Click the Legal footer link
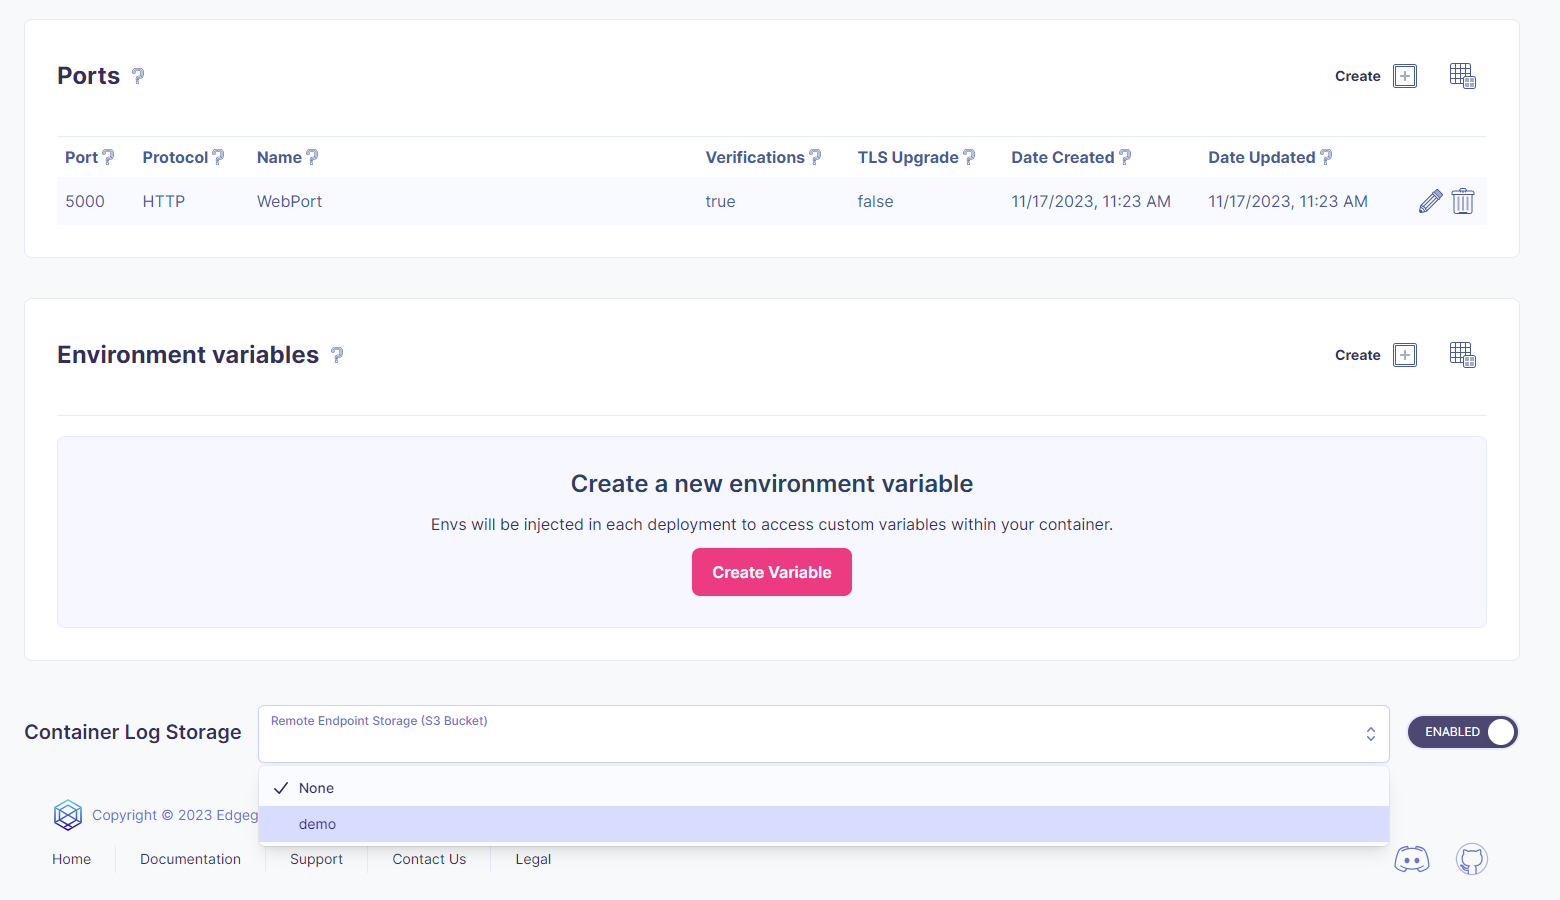Screen dimensions: 1560x900 tap(533, 859)
